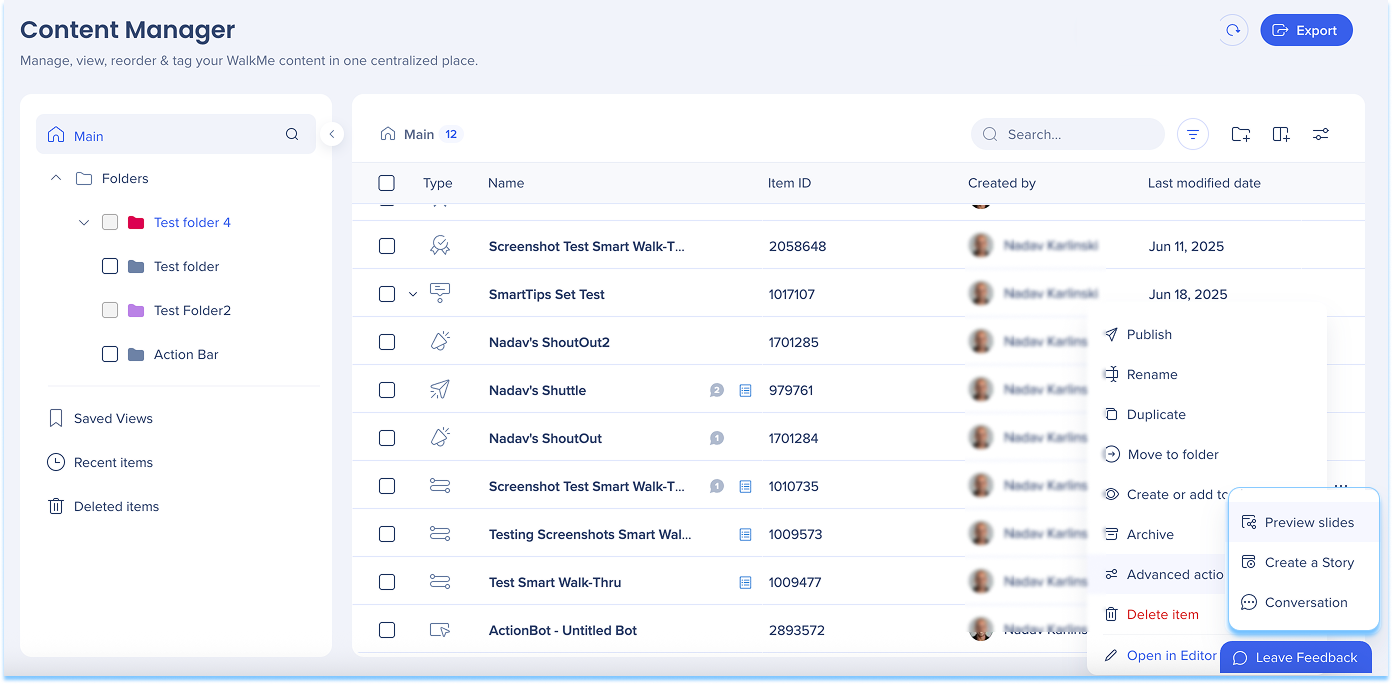Tick the Action Bar folder checkbox

pyautogui.click(x=111, y=354)
